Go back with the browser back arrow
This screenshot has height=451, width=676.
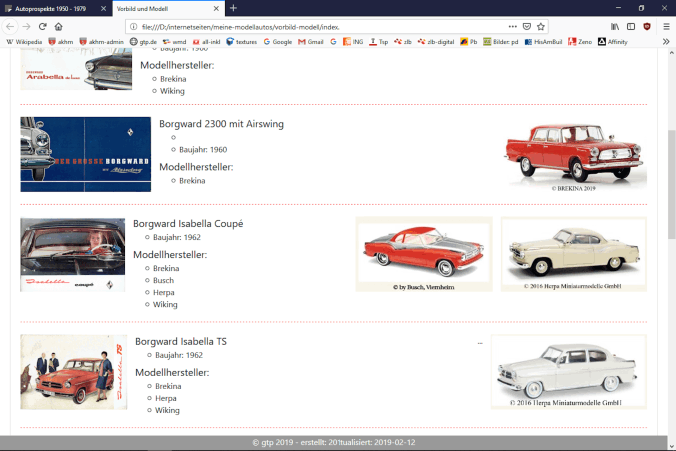10,27
